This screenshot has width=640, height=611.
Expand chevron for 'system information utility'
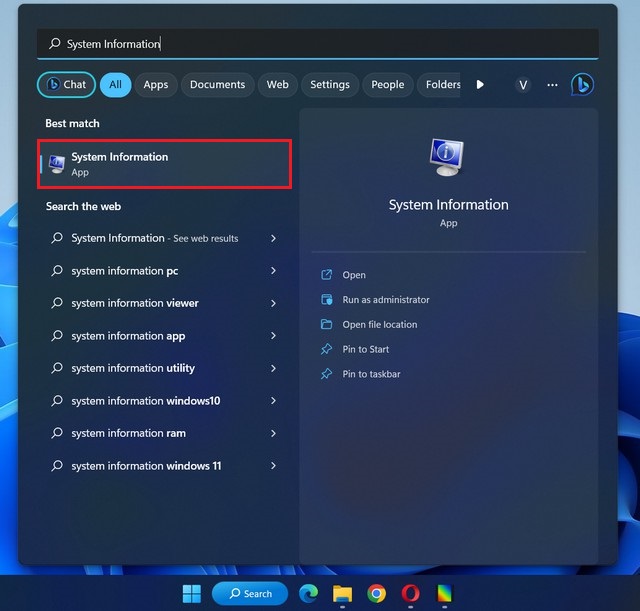tap(273, 368)
